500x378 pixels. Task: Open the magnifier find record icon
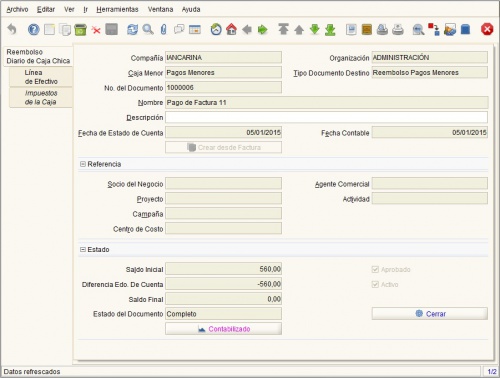[x=148, y=30]
